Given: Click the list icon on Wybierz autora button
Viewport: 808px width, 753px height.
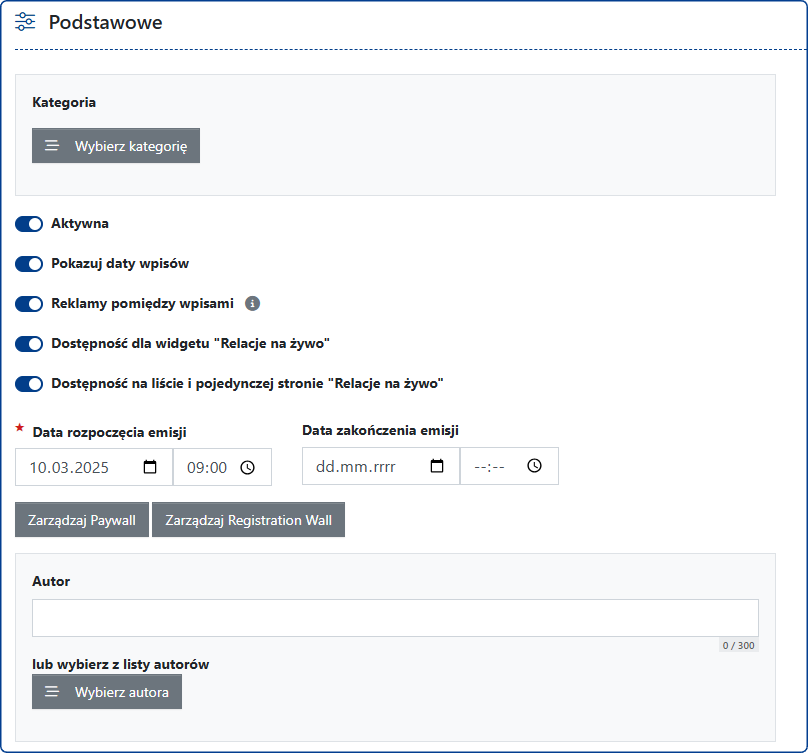Looking at the screenshot, I should (x=52, y=691).
